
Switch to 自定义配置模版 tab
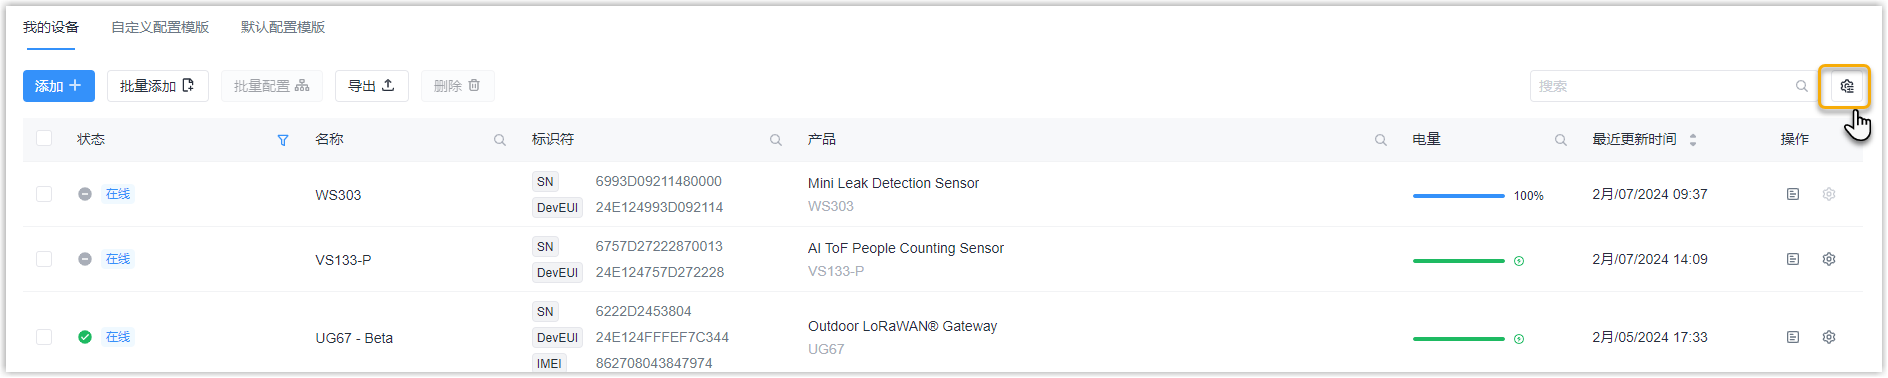pos(160,27)
